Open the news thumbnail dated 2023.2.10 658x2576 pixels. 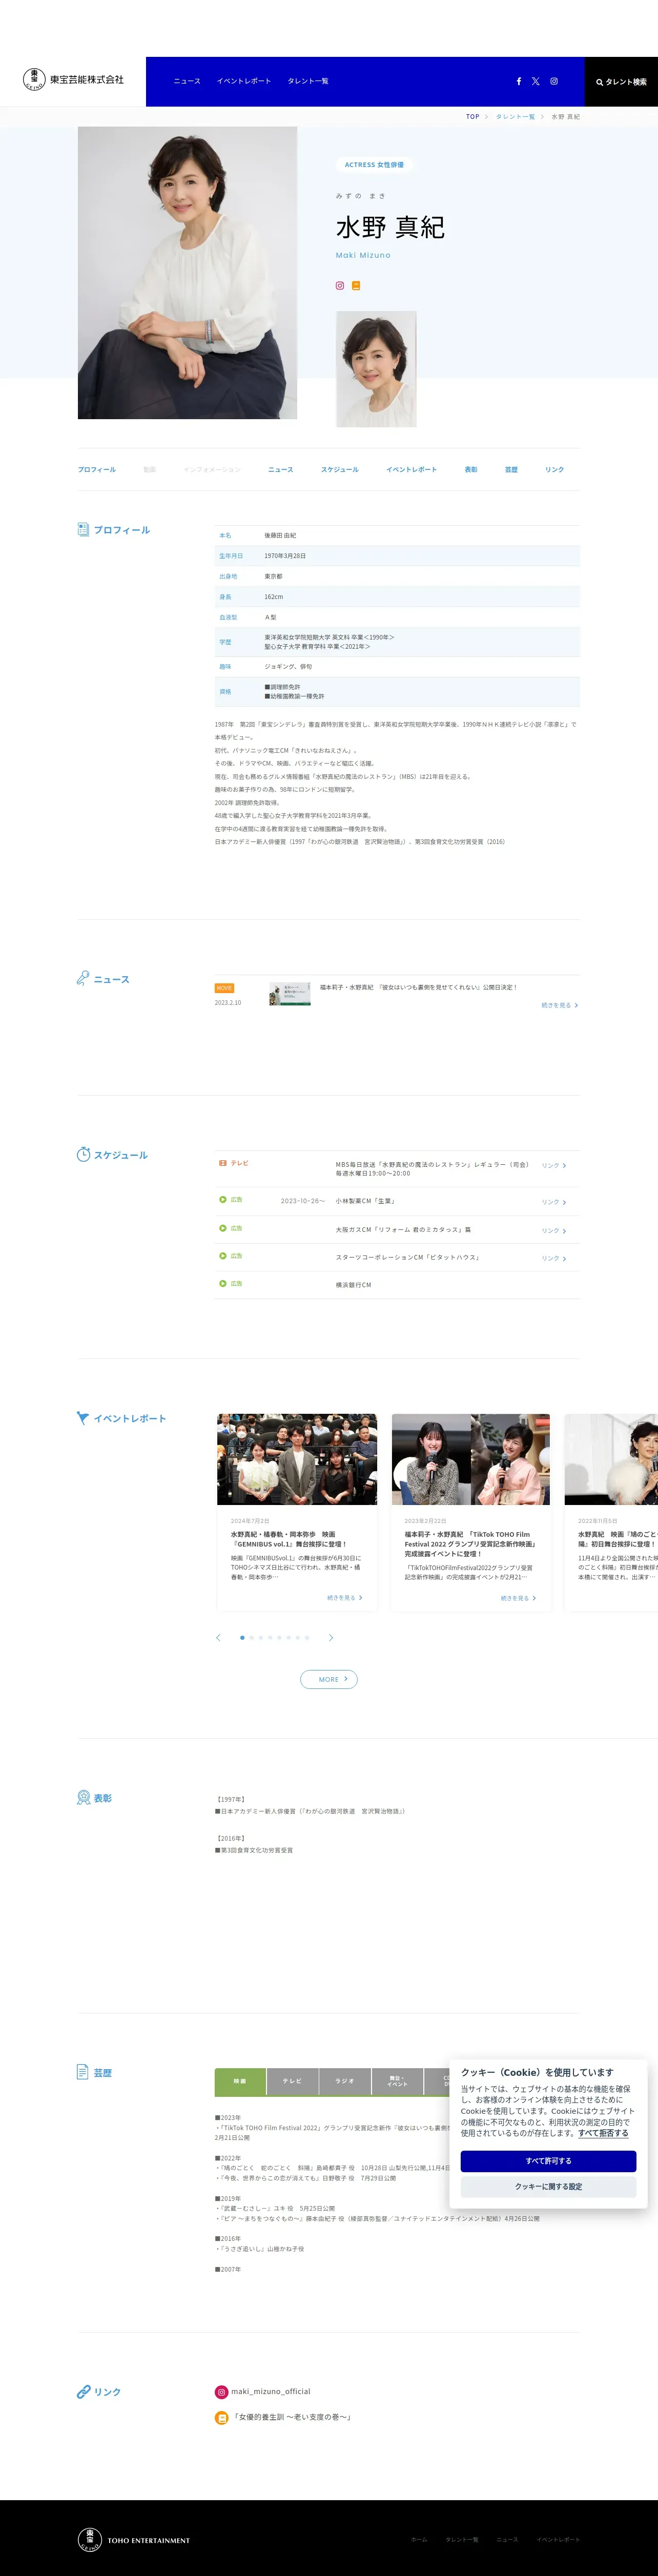click(x=290, y=994)
